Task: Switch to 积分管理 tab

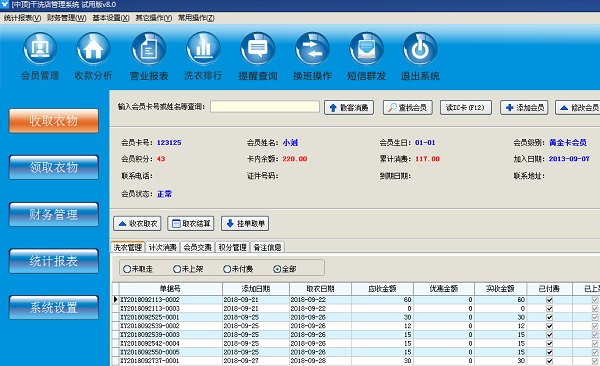Action: pos(232,247)
